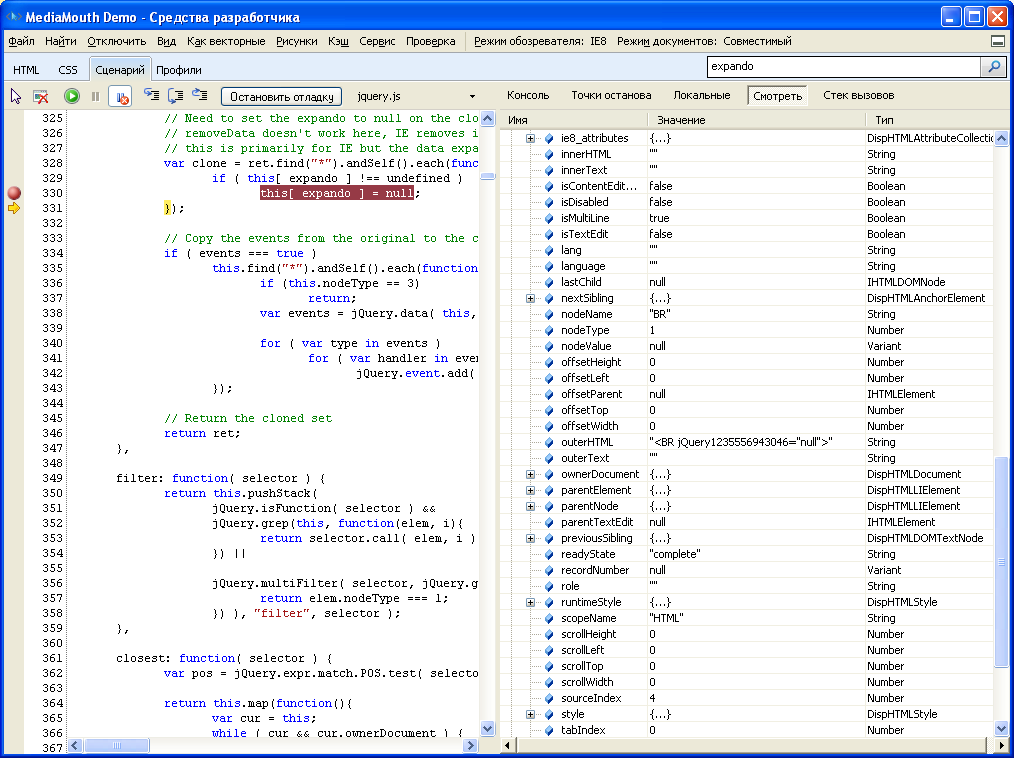Click the Остановить отладку button
This screenshot has height=758, width=1014.
[281, 96]
